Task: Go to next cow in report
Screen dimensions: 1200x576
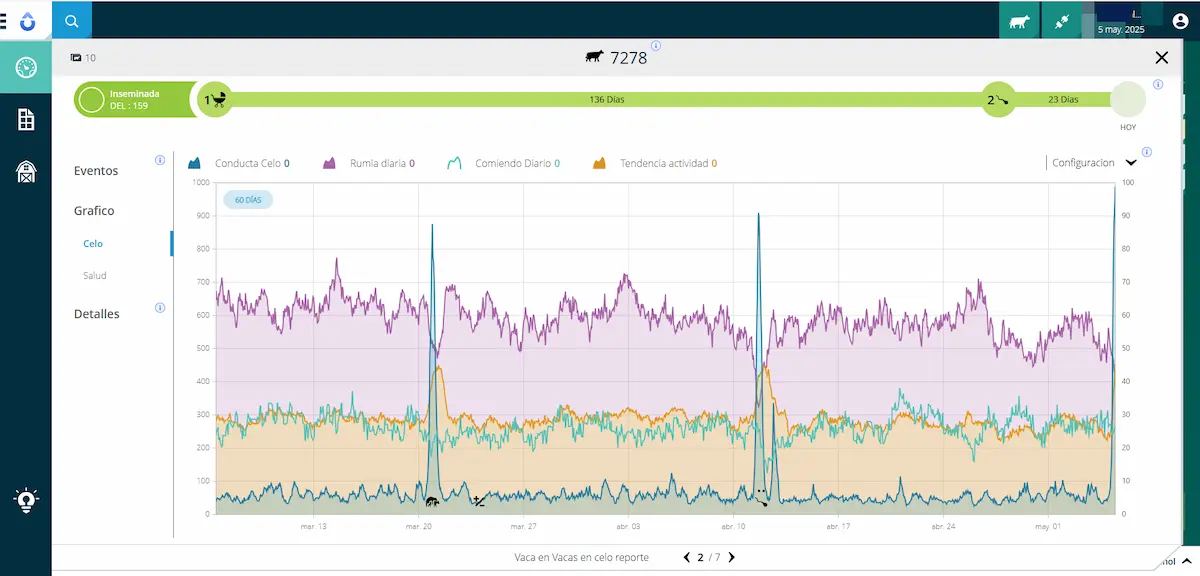Action: pos(732,557)
